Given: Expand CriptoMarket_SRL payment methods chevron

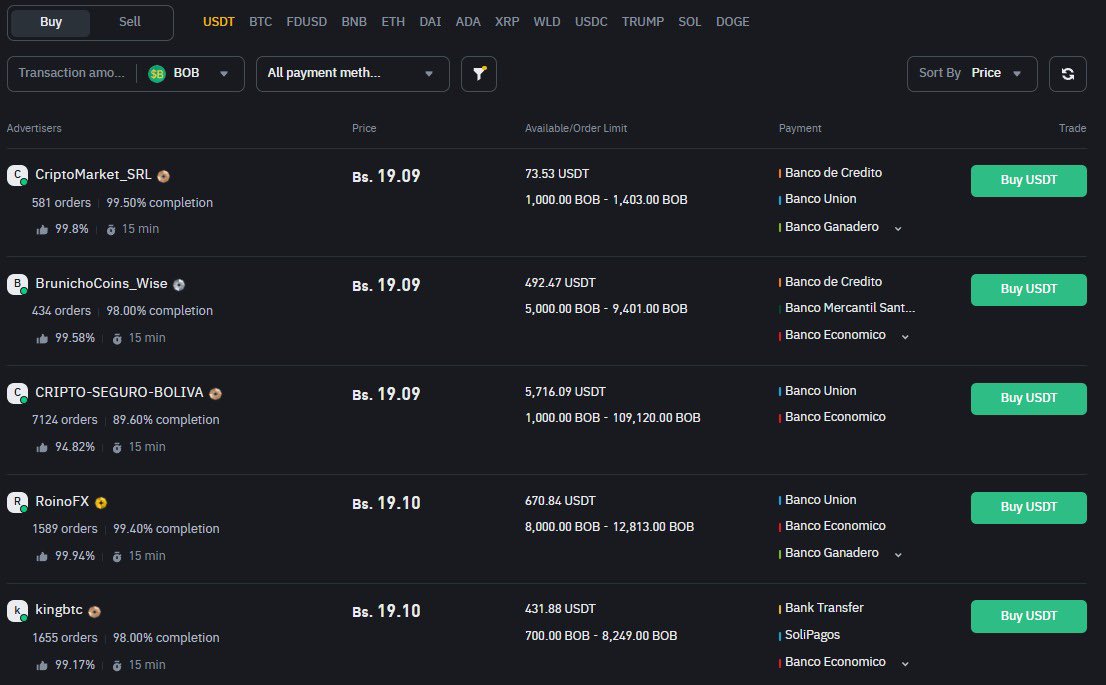Looking at the screenshot, I should click(x=898, y=229).
